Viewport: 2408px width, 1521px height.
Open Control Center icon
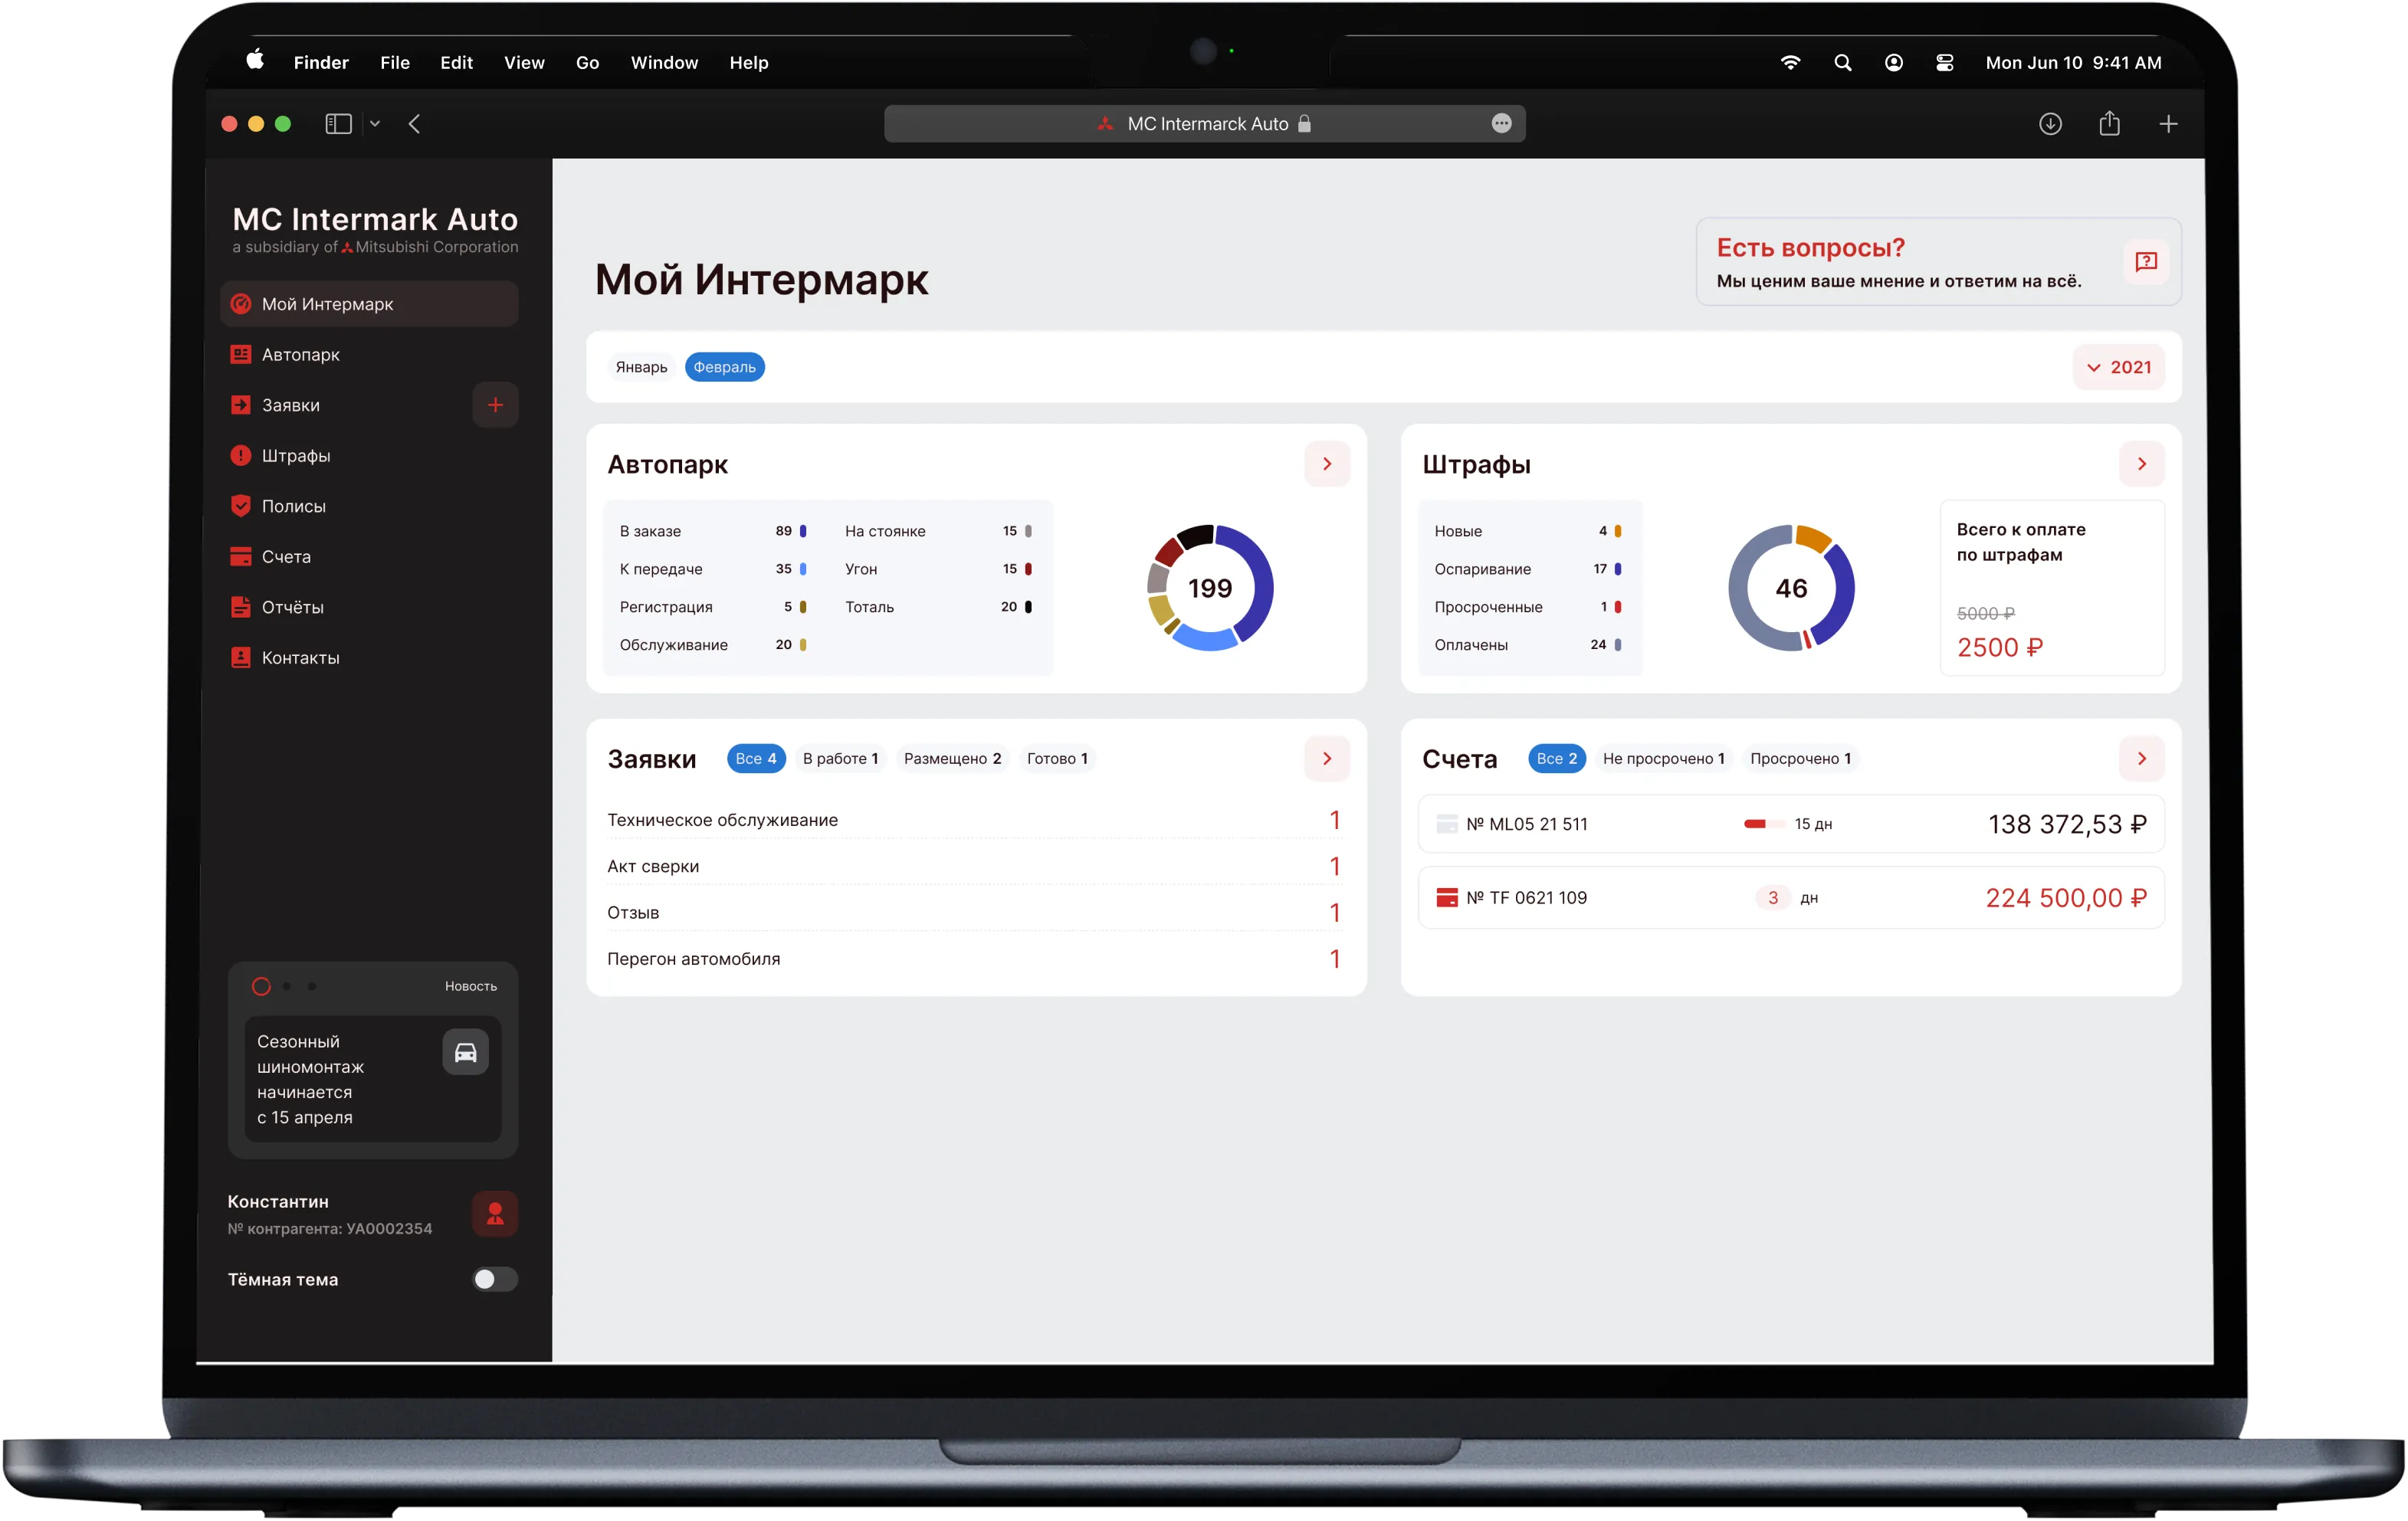[1944, 62]
